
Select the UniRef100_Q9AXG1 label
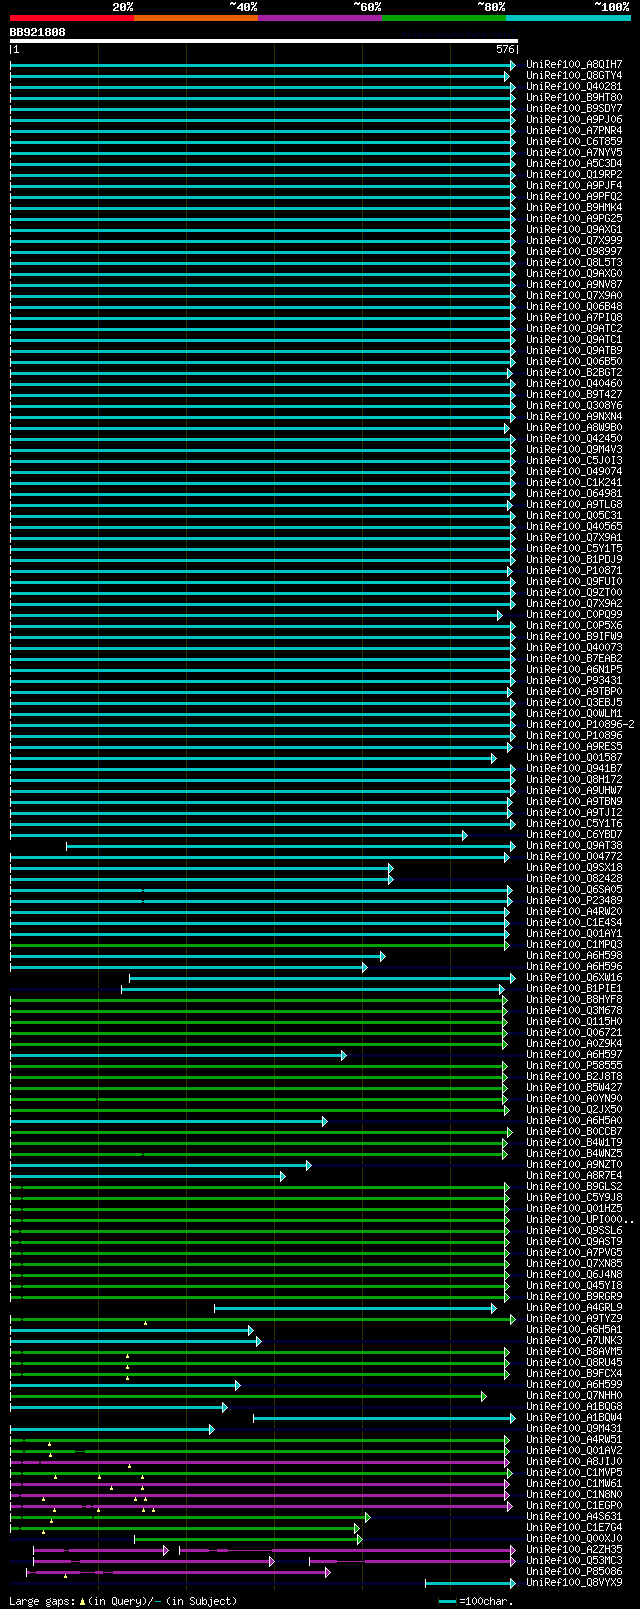click(574, 229)
